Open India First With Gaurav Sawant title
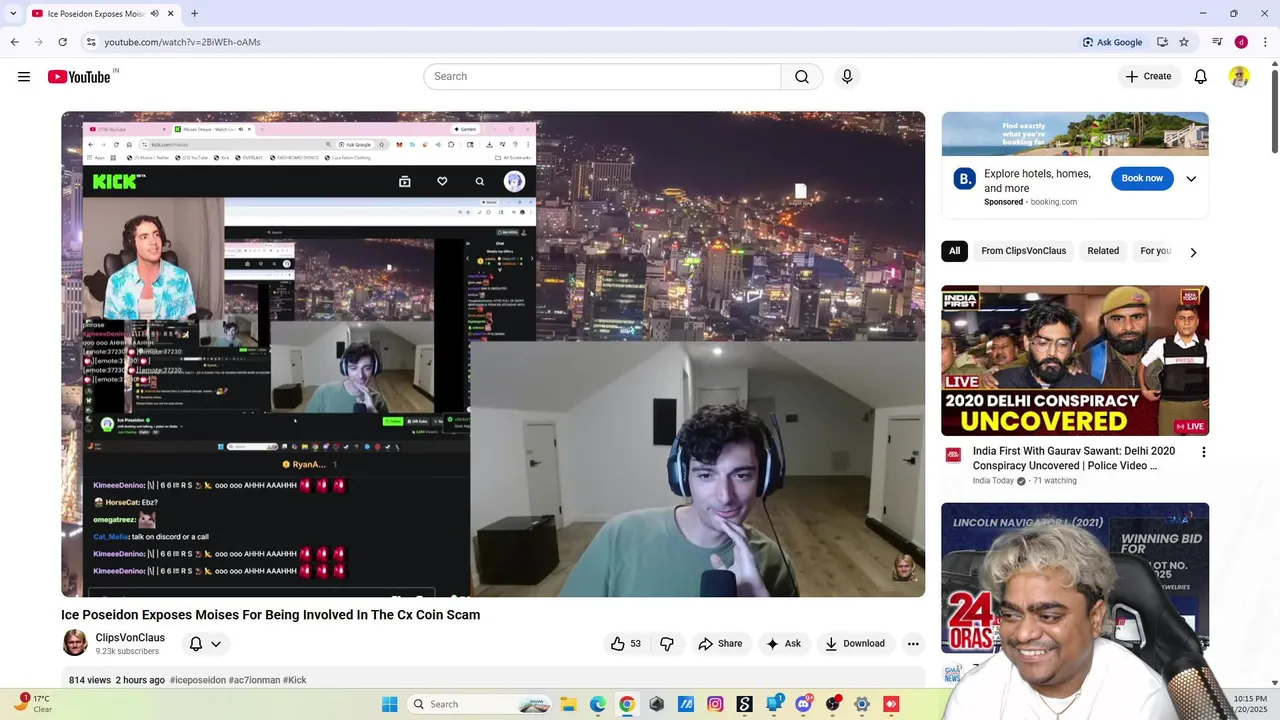Viewport: 1280px width, 720px height. 1073,458
